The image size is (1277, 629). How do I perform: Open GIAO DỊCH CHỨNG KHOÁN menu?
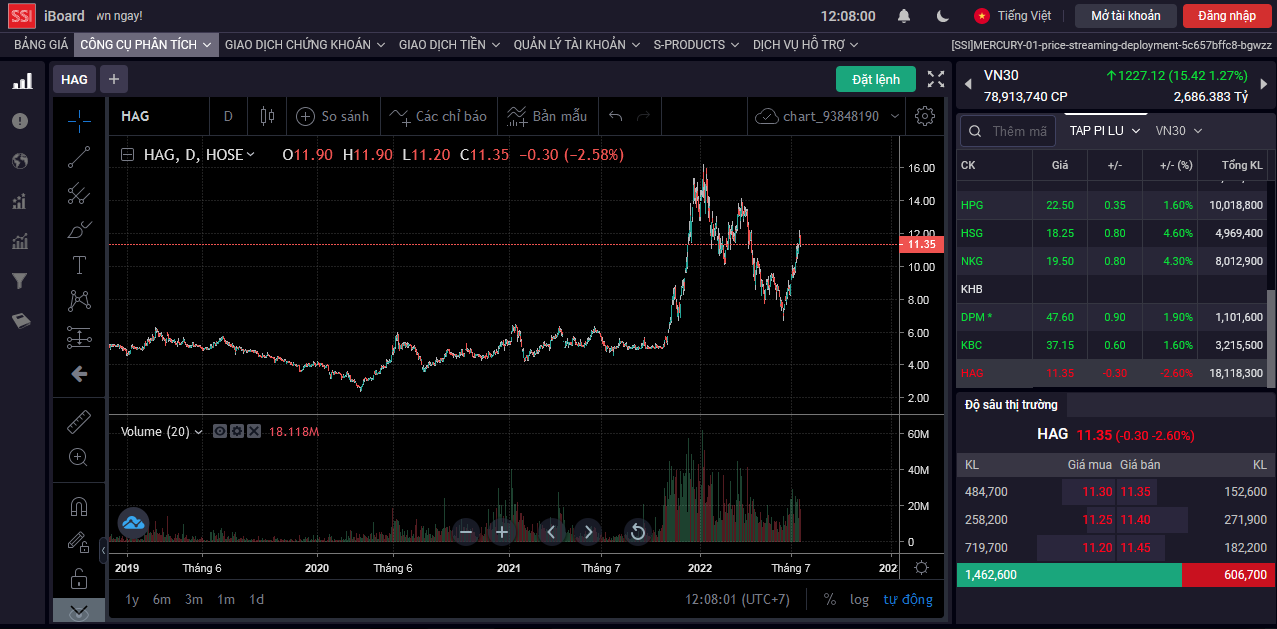click(305, 45)
